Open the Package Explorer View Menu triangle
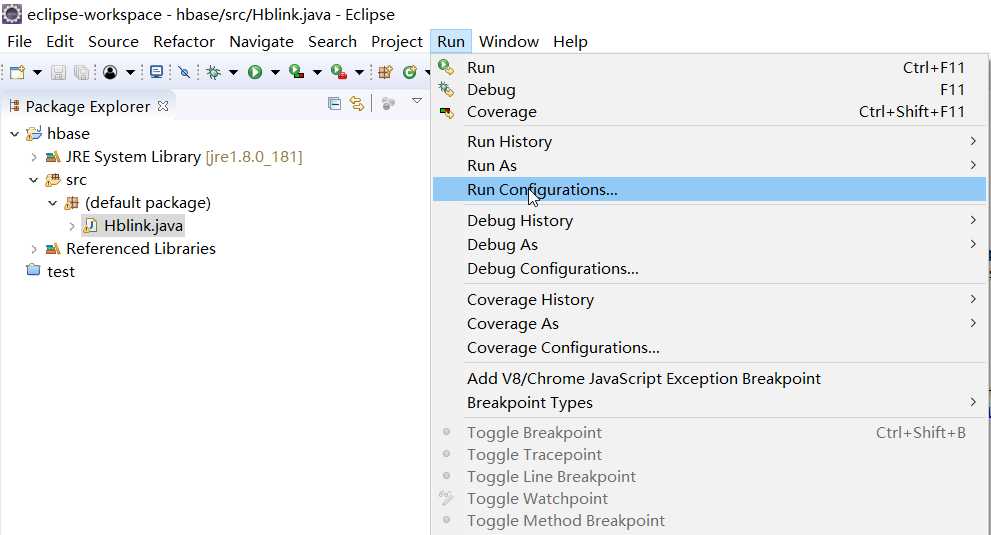Screen dimensions: 991x535 416,101
